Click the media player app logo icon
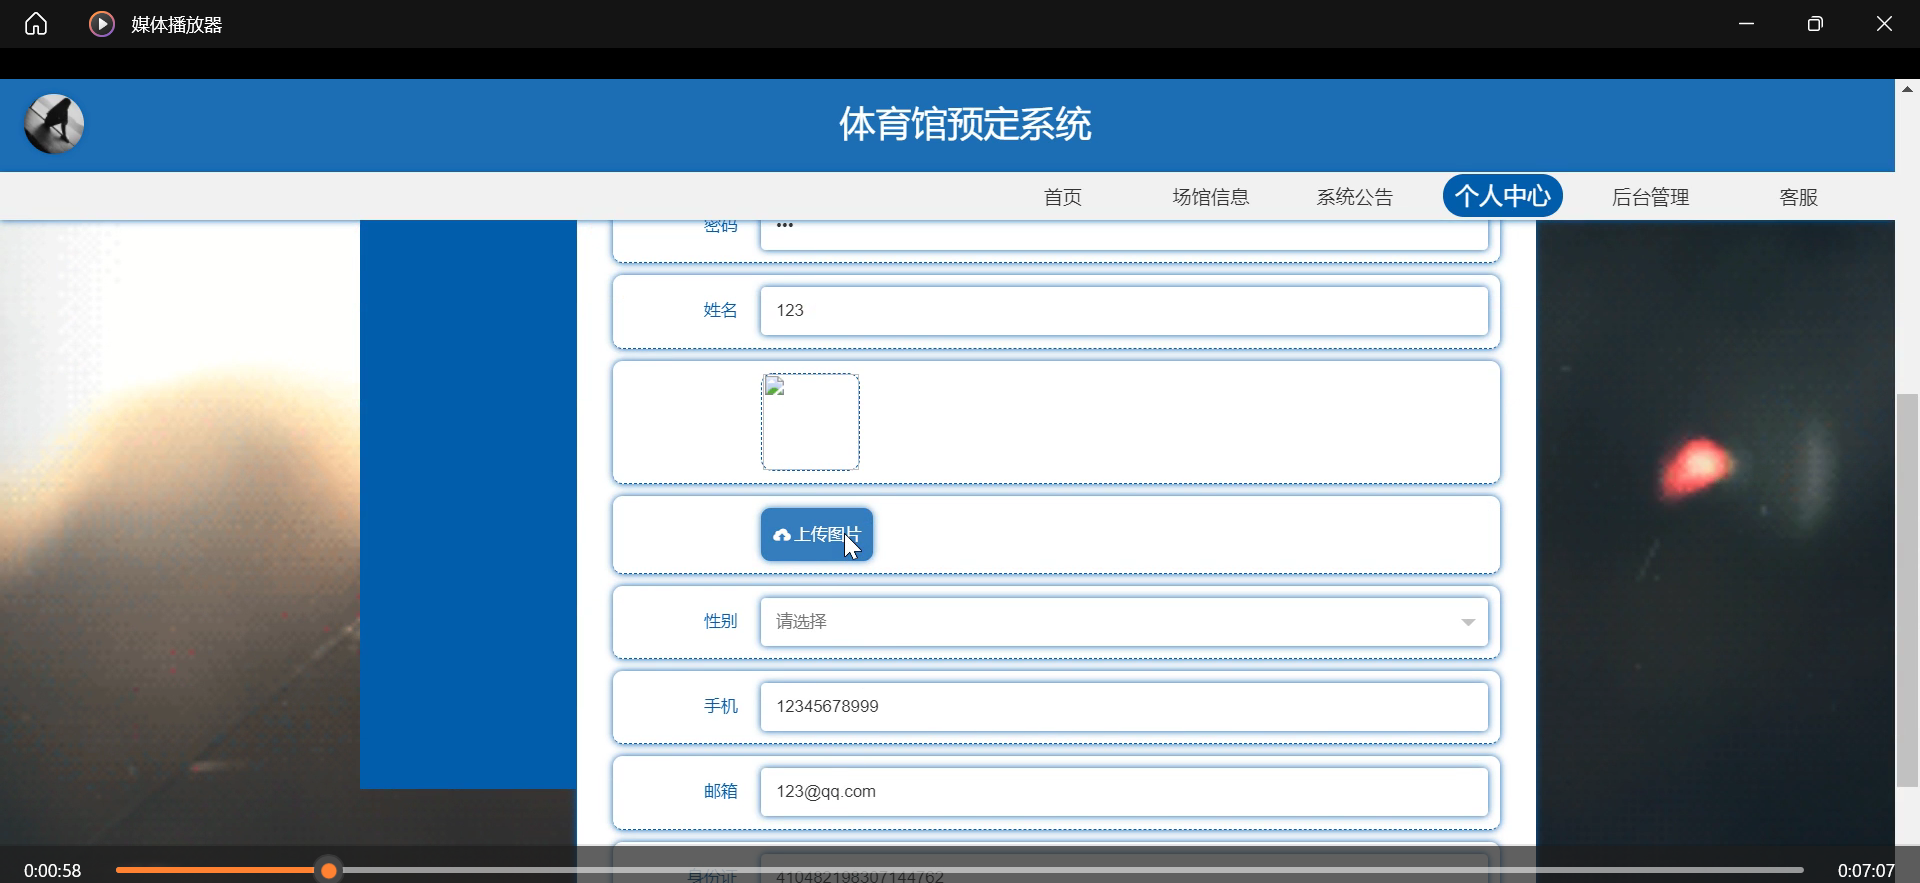 (102, 24)
